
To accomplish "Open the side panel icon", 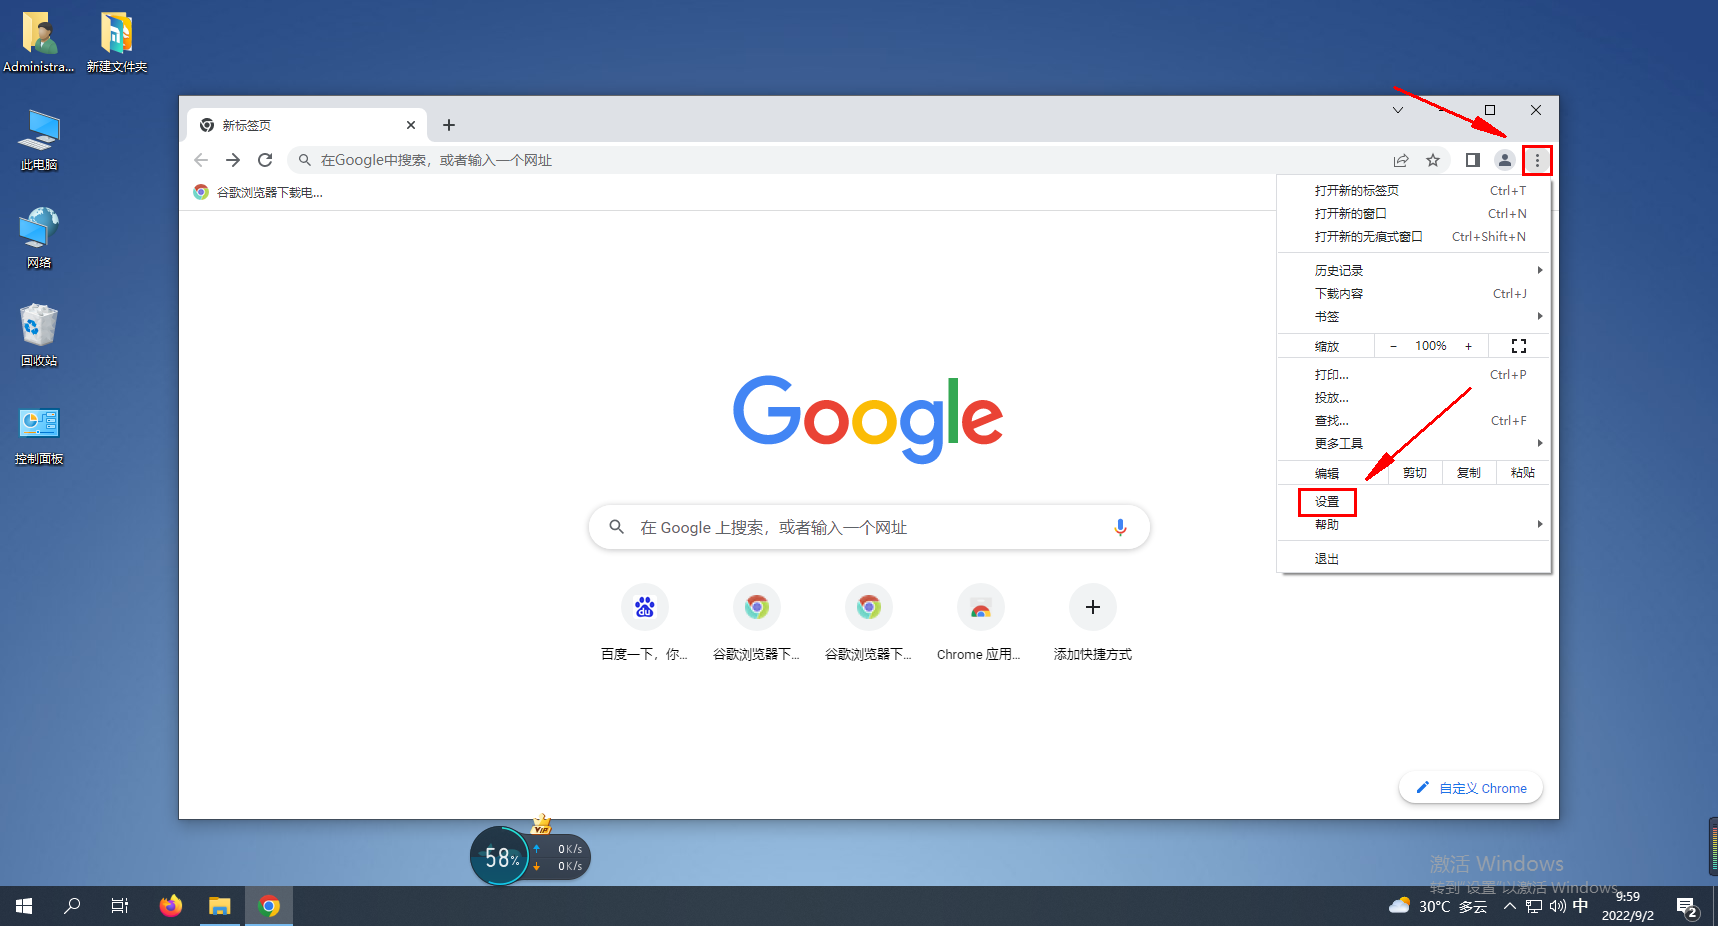I will [x=1471, y=160].
